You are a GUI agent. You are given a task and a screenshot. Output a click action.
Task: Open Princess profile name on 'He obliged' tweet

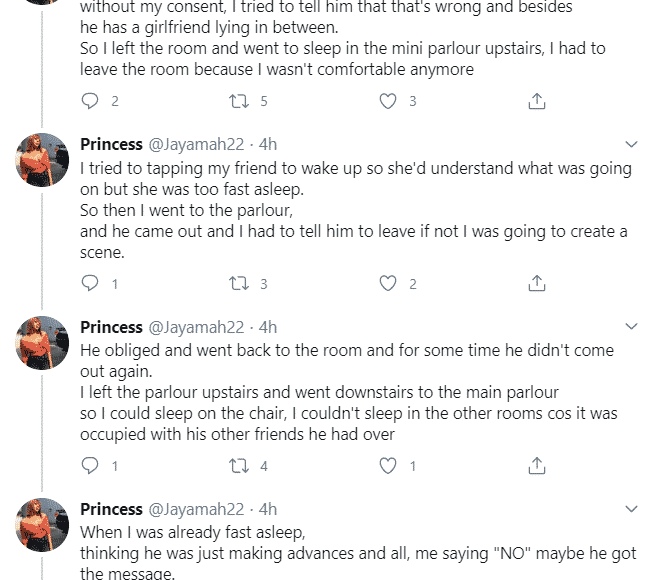(x=111, y=328)
